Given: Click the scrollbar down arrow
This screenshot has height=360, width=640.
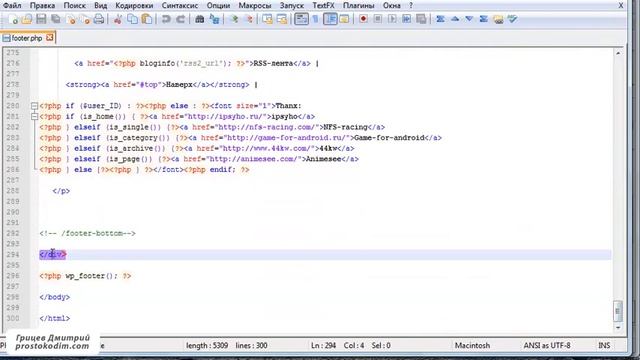Looking at the screenshot, I should point(618,328).
